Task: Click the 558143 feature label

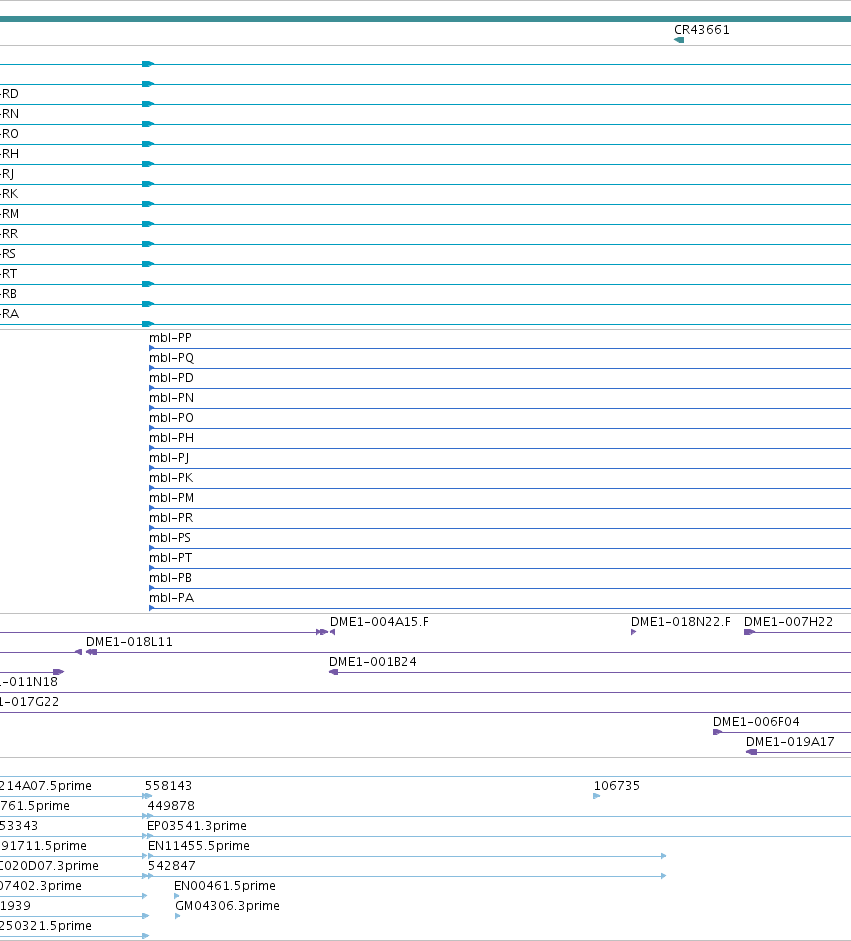Action: point(169,786)
